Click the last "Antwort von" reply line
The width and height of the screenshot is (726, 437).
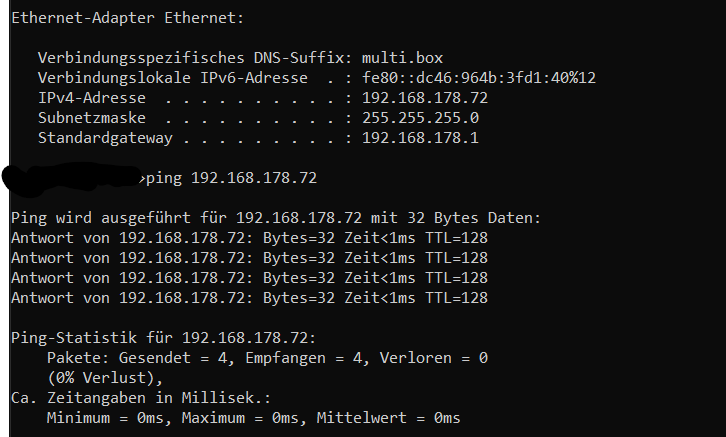(x=249, y=298)
